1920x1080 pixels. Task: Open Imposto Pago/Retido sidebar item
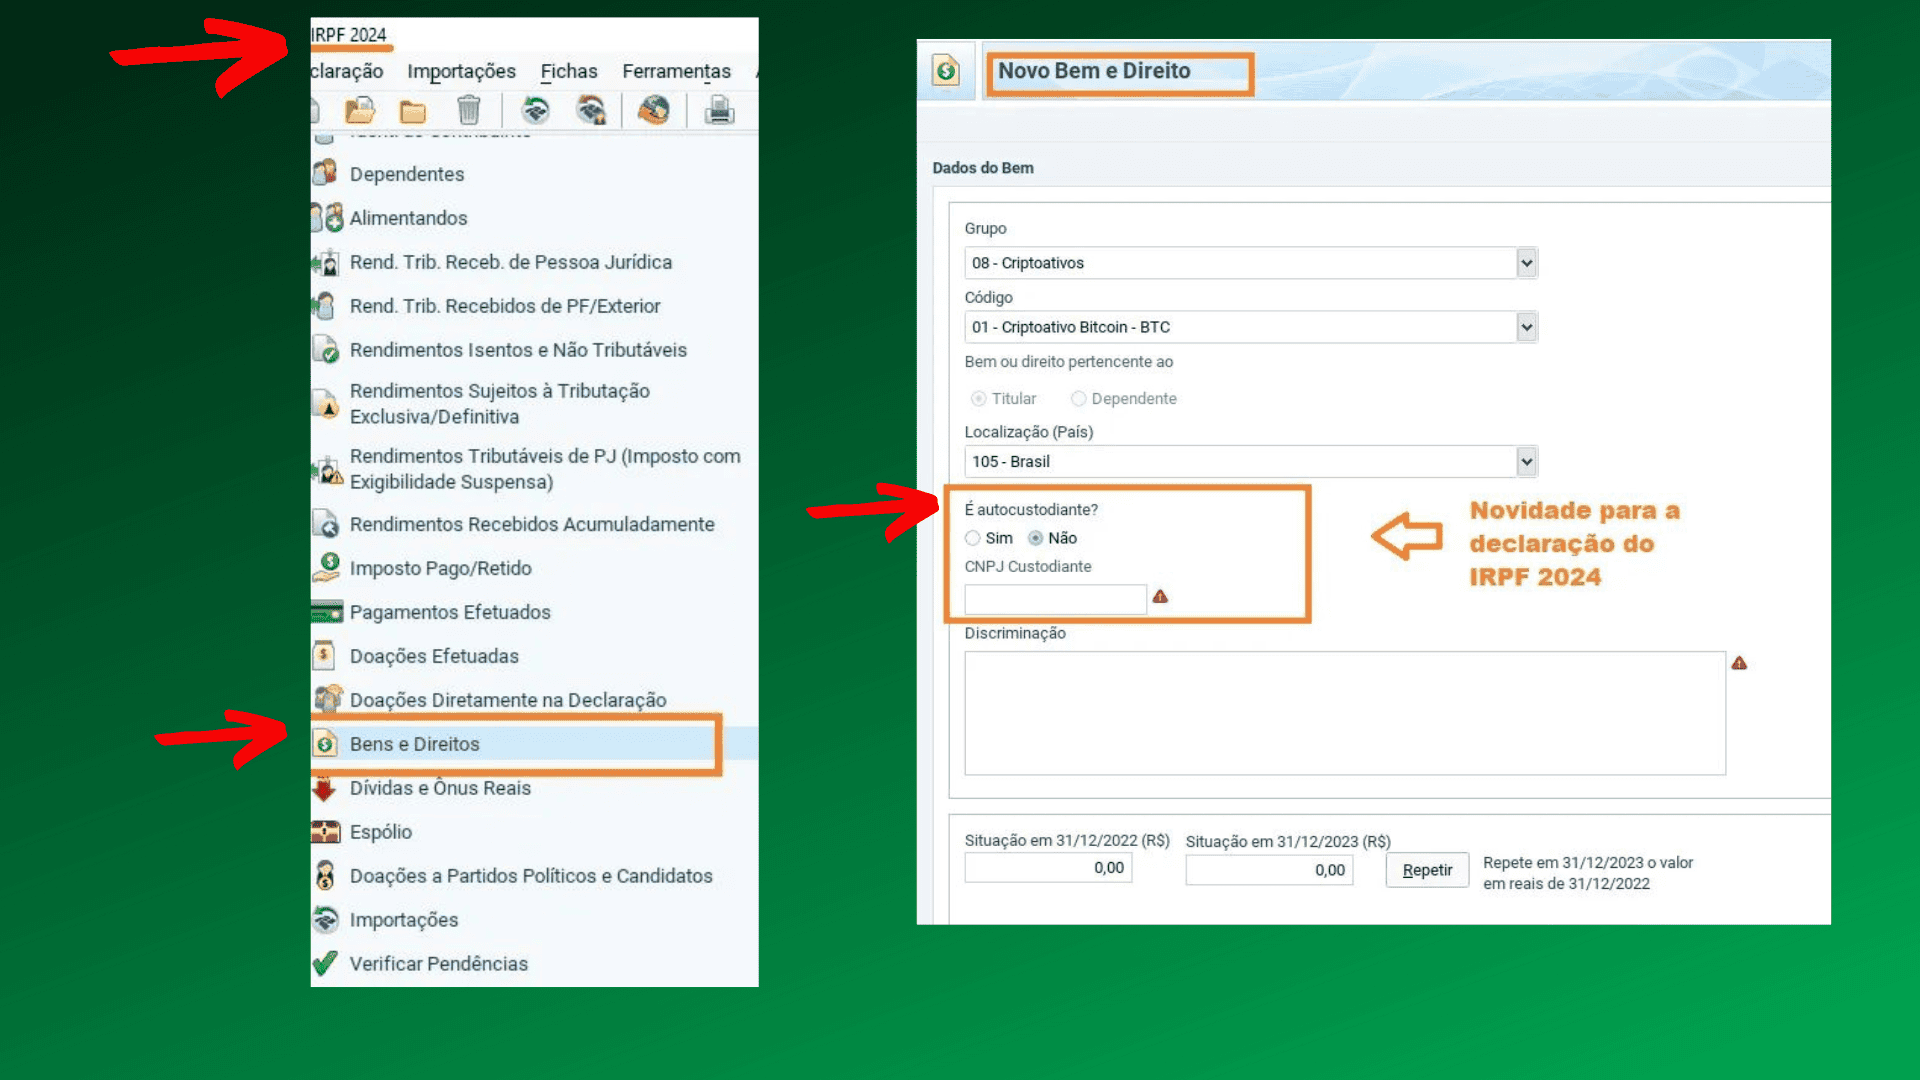(x=440, y=568)
